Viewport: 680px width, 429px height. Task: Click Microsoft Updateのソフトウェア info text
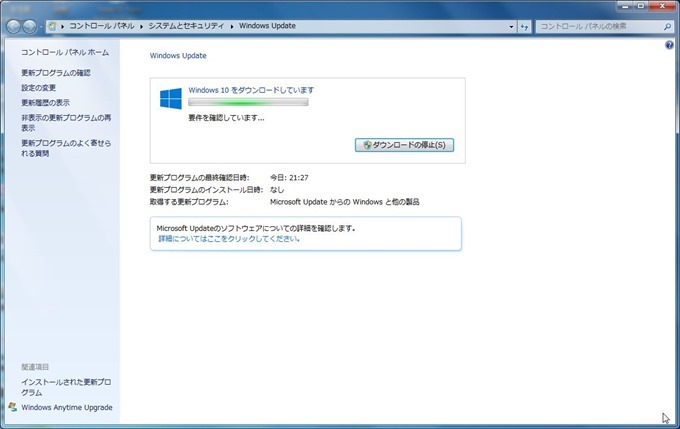pyautogui.click(x=256, y=228)
